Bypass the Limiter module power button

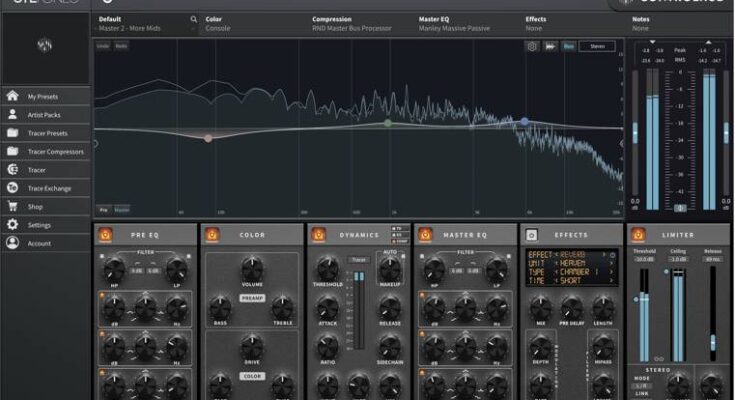coord(638,234)
